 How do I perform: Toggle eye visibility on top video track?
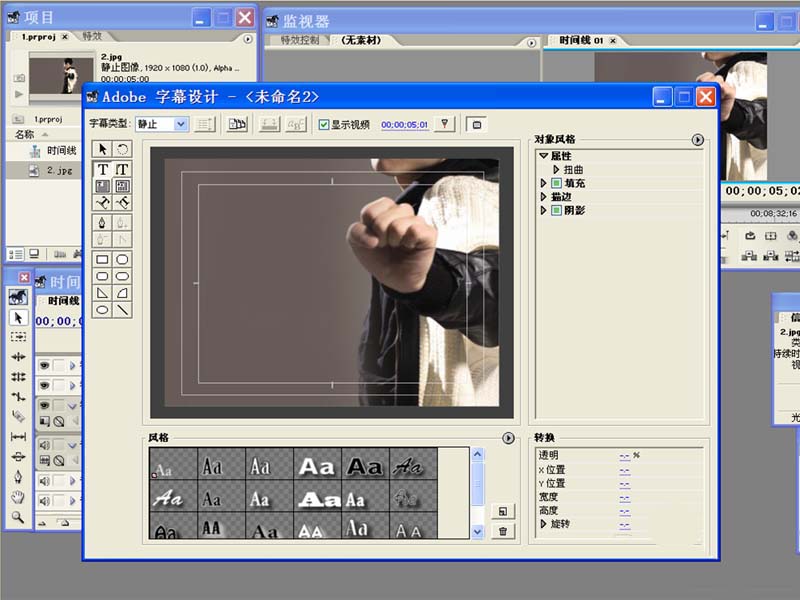pos(45,365)
